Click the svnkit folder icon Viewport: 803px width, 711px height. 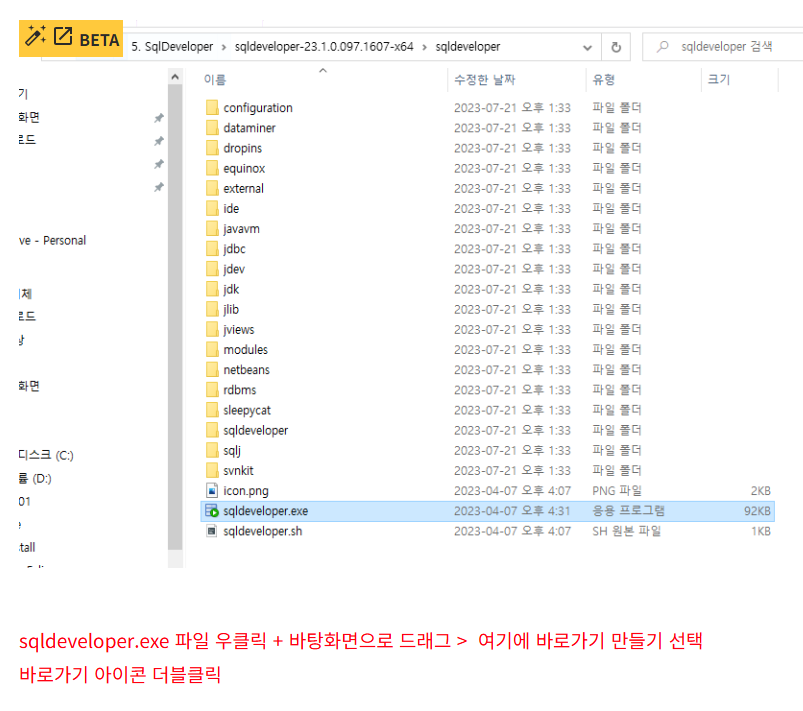click(212, 470)
